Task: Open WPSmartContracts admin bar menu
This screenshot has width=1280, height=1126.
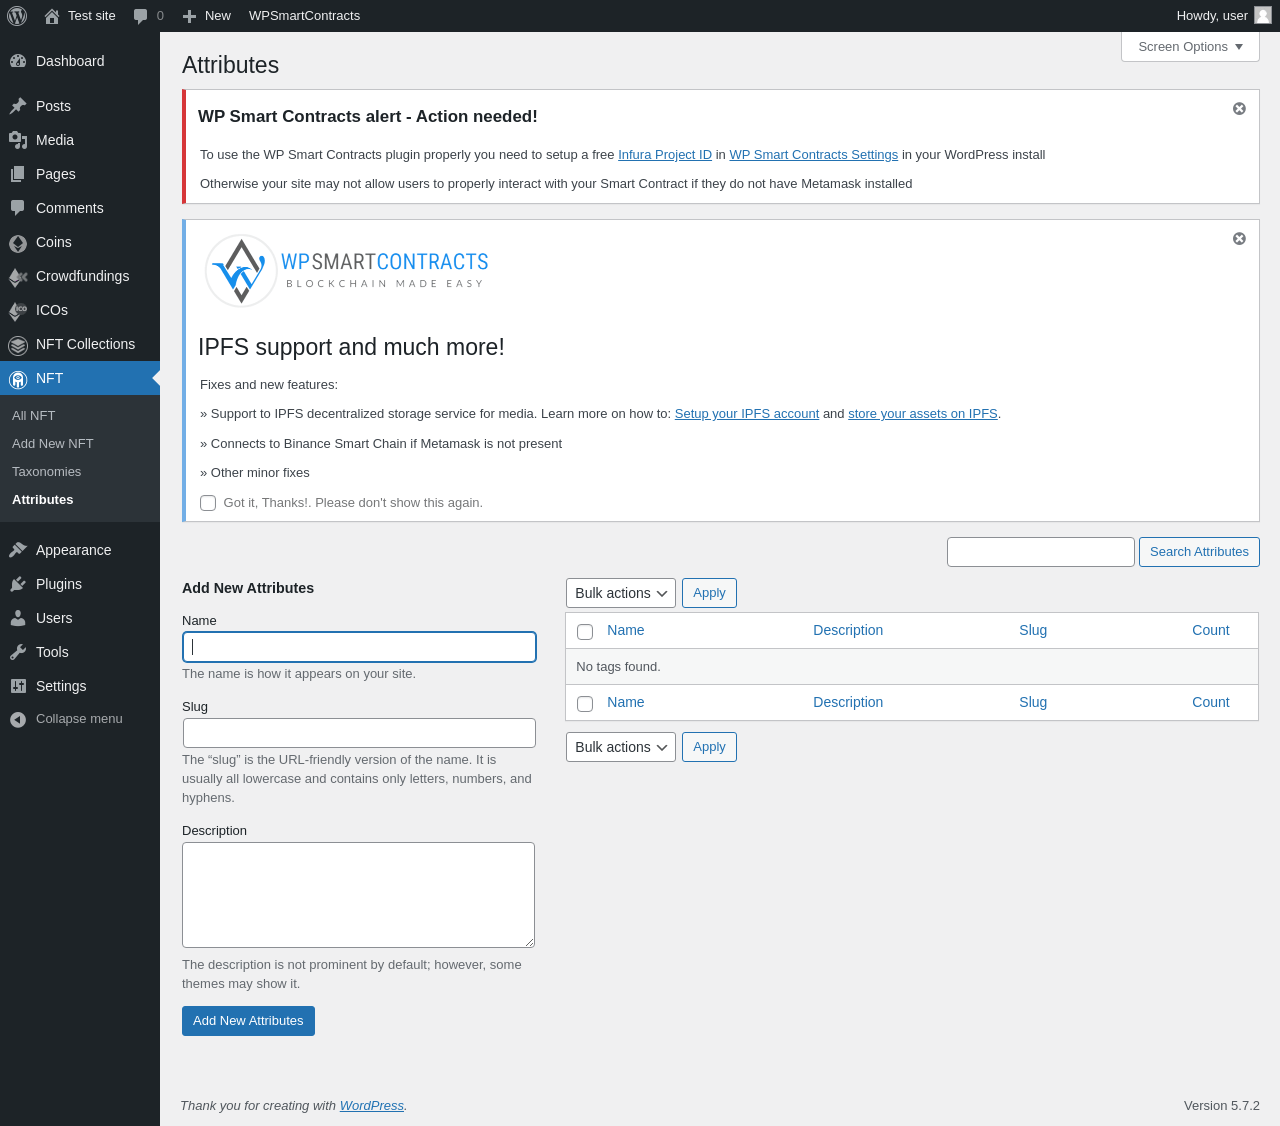Action: pos(304,16)
